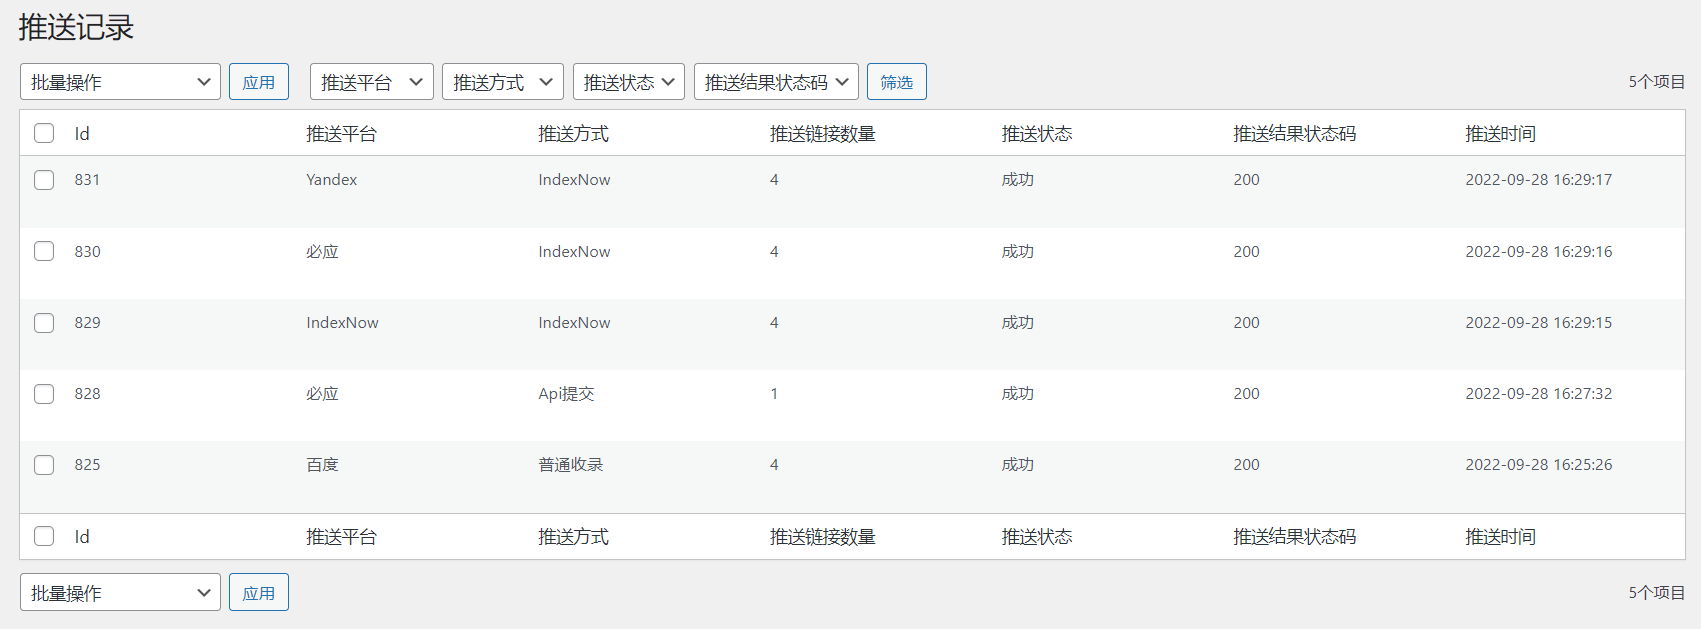1701x629 pixels.
Task: Click the IndexNow platform cell in row 829
Action: click(342, 322)
